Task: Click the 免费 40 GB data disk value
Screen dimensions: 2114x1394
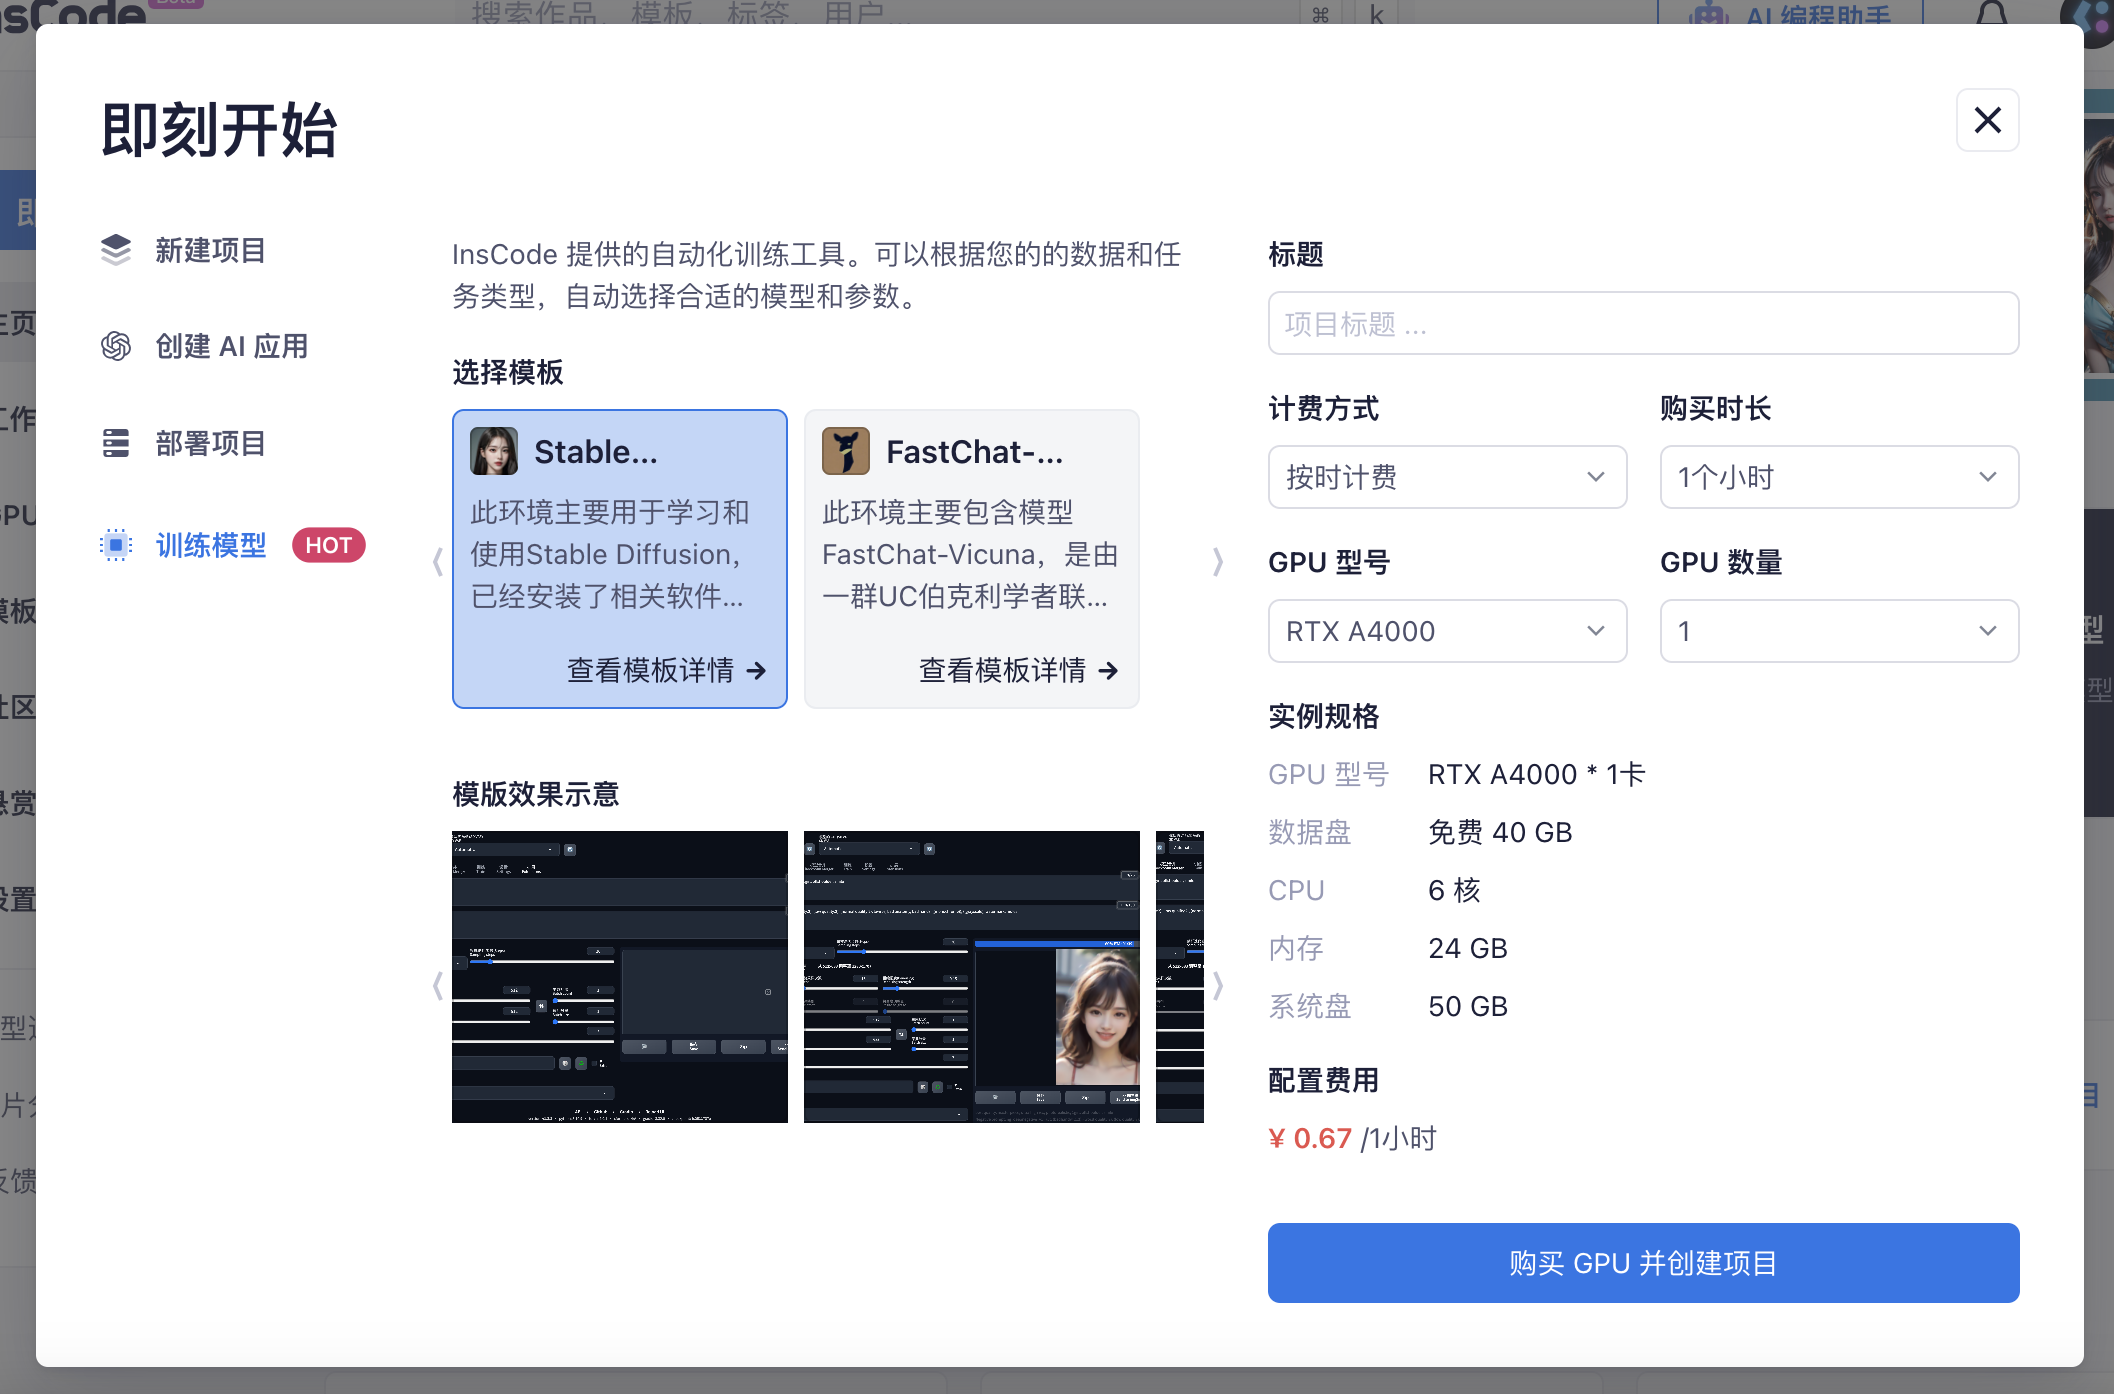Action: click(x=1500, y=832)
